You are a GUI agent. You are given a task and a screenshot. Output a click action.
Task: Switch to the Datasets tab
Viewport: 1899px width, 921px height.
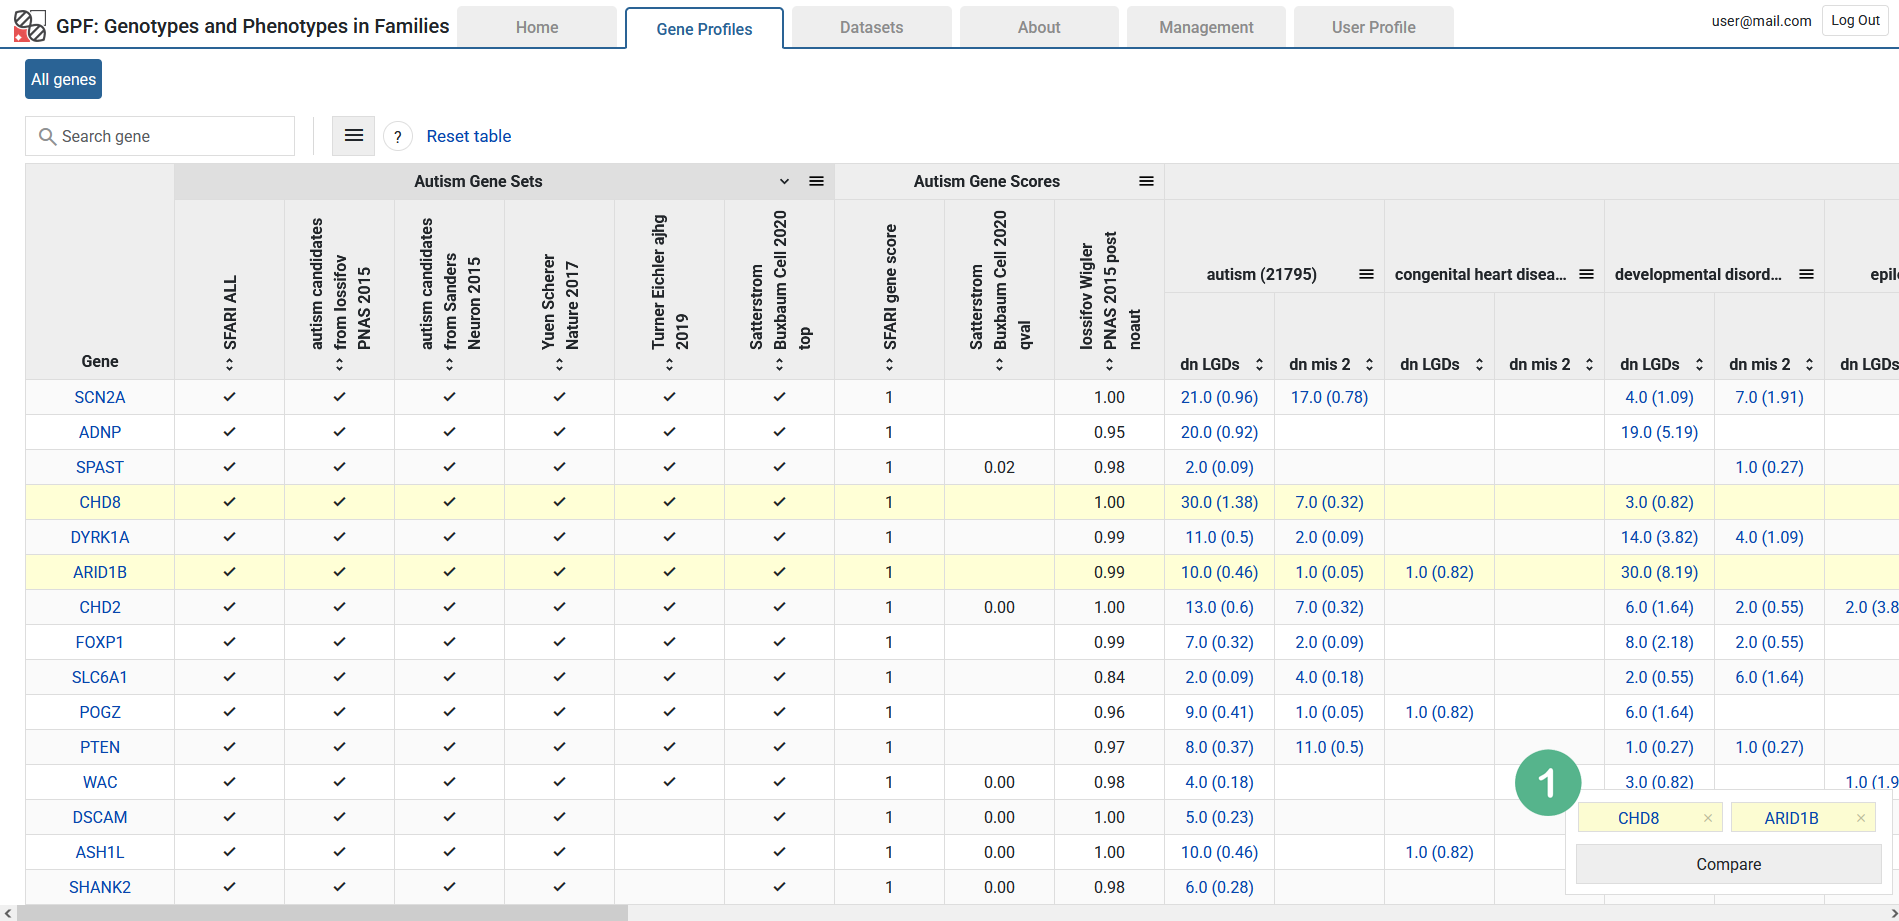pyautogui.click(x=871, y=28)
